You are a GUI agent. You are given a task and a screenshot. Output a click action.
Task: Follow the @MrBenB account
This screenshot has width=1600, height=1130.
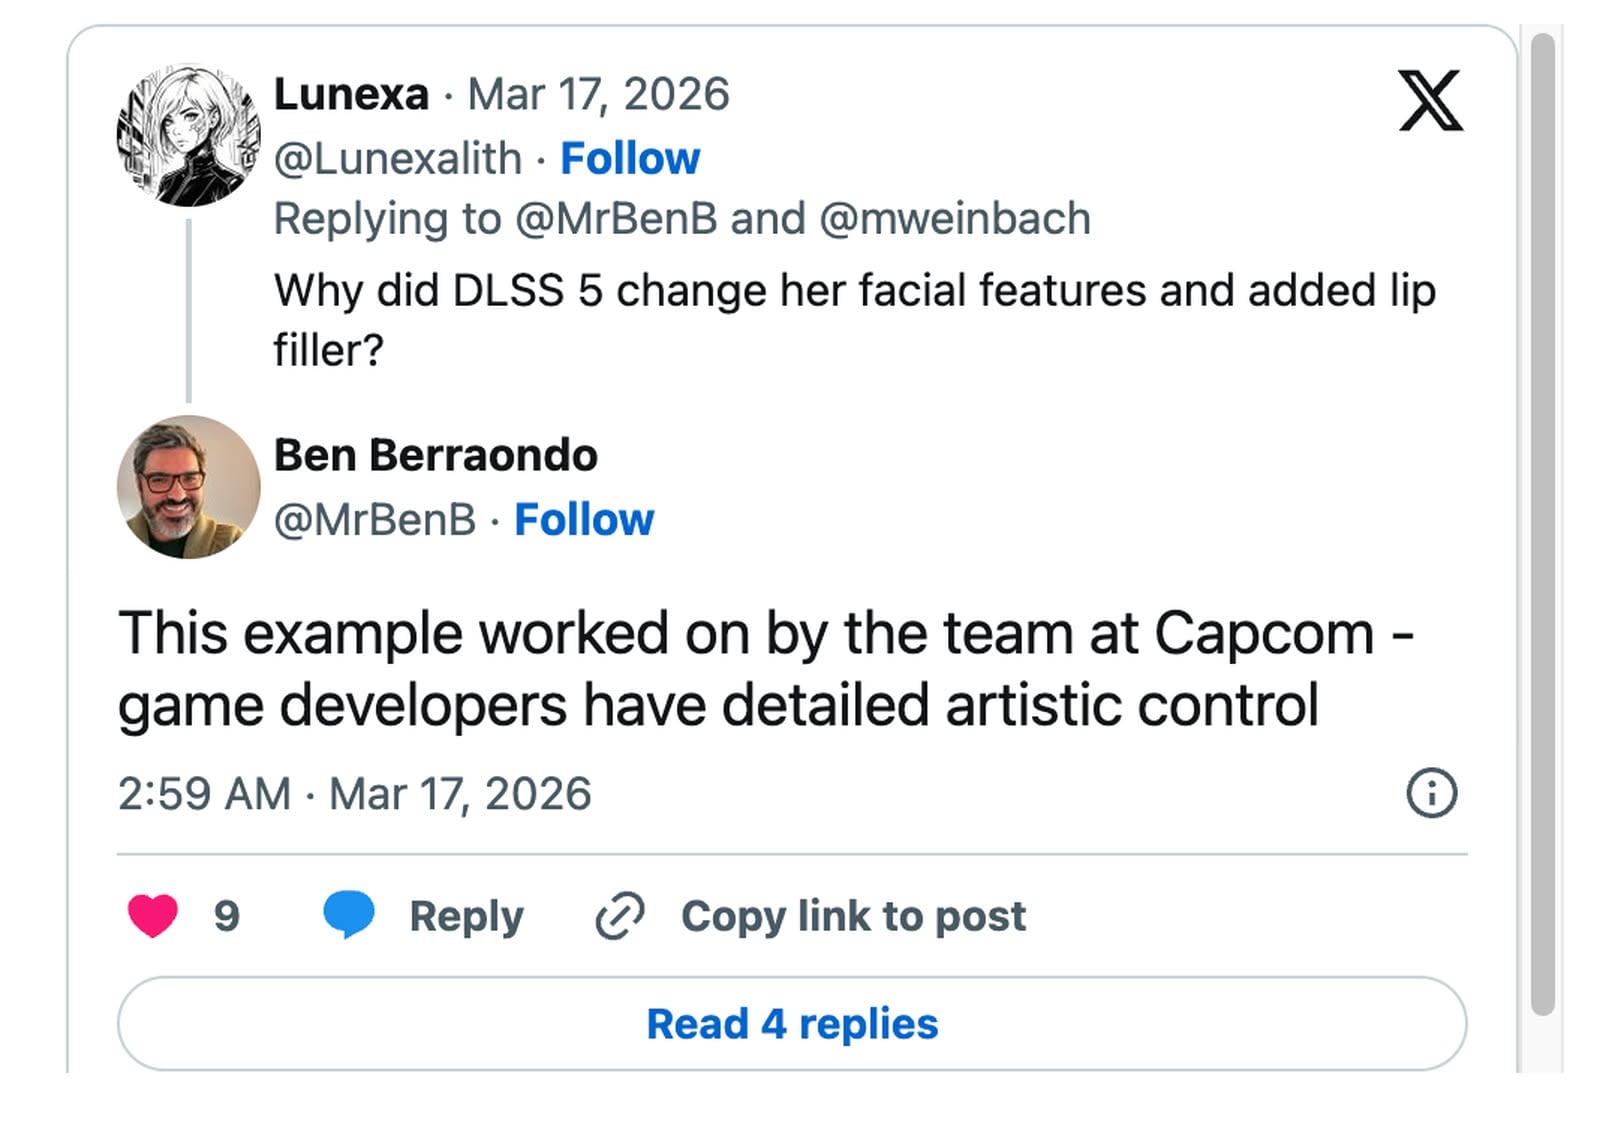click(584, 519)
